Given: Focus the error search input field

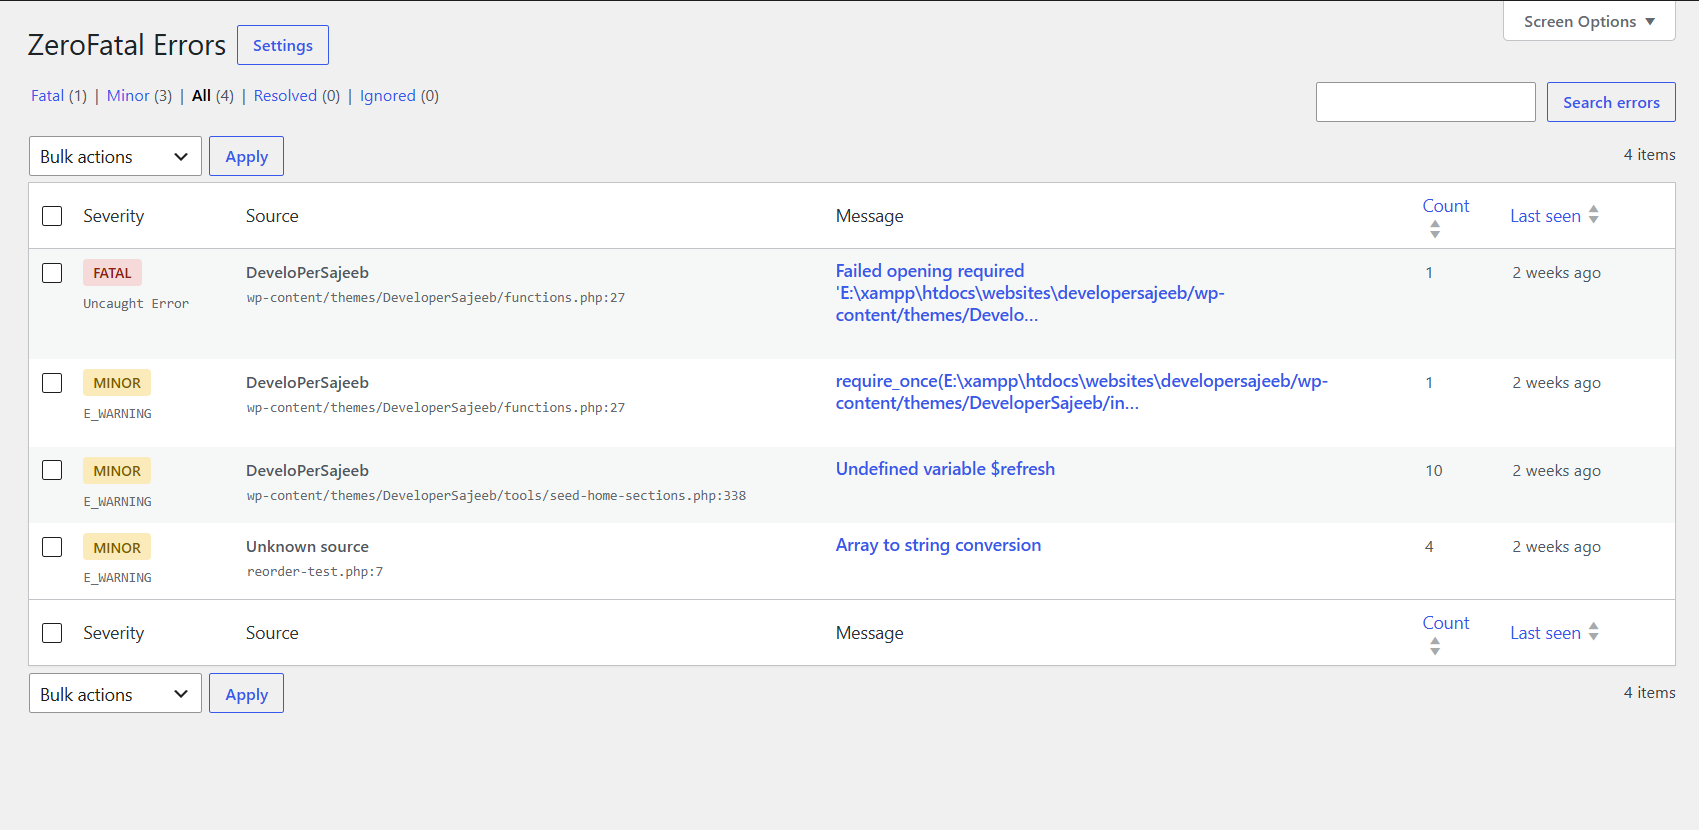Looking at the screenshot, I should tap(1425, 102).
